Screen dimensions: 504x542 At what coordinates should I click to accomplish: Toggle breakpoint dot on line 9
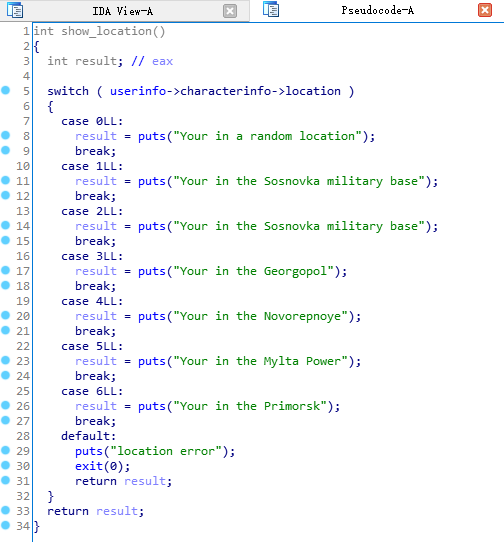[x=6, y=150]
